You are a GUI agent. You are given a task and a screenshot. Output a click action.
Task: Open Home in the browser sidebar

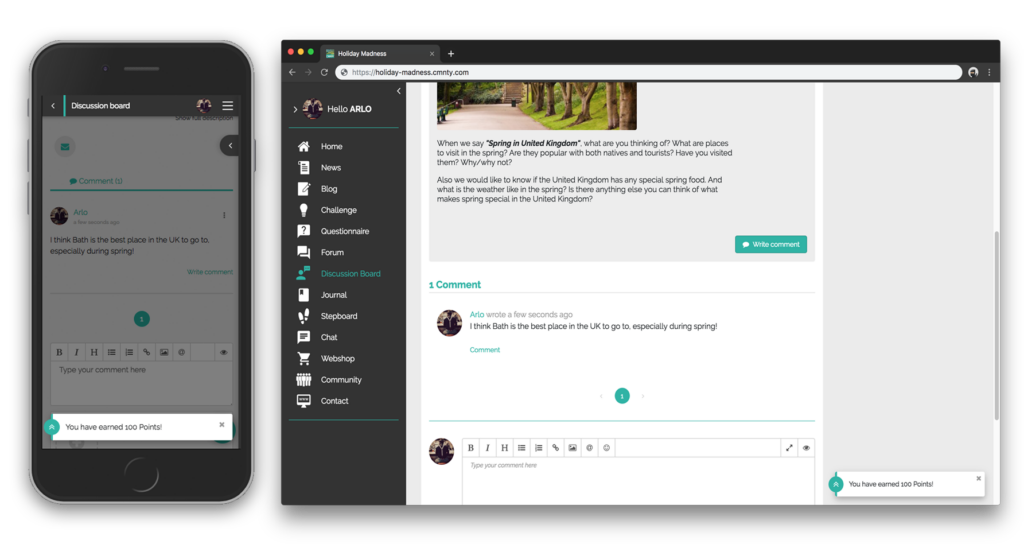331,146
